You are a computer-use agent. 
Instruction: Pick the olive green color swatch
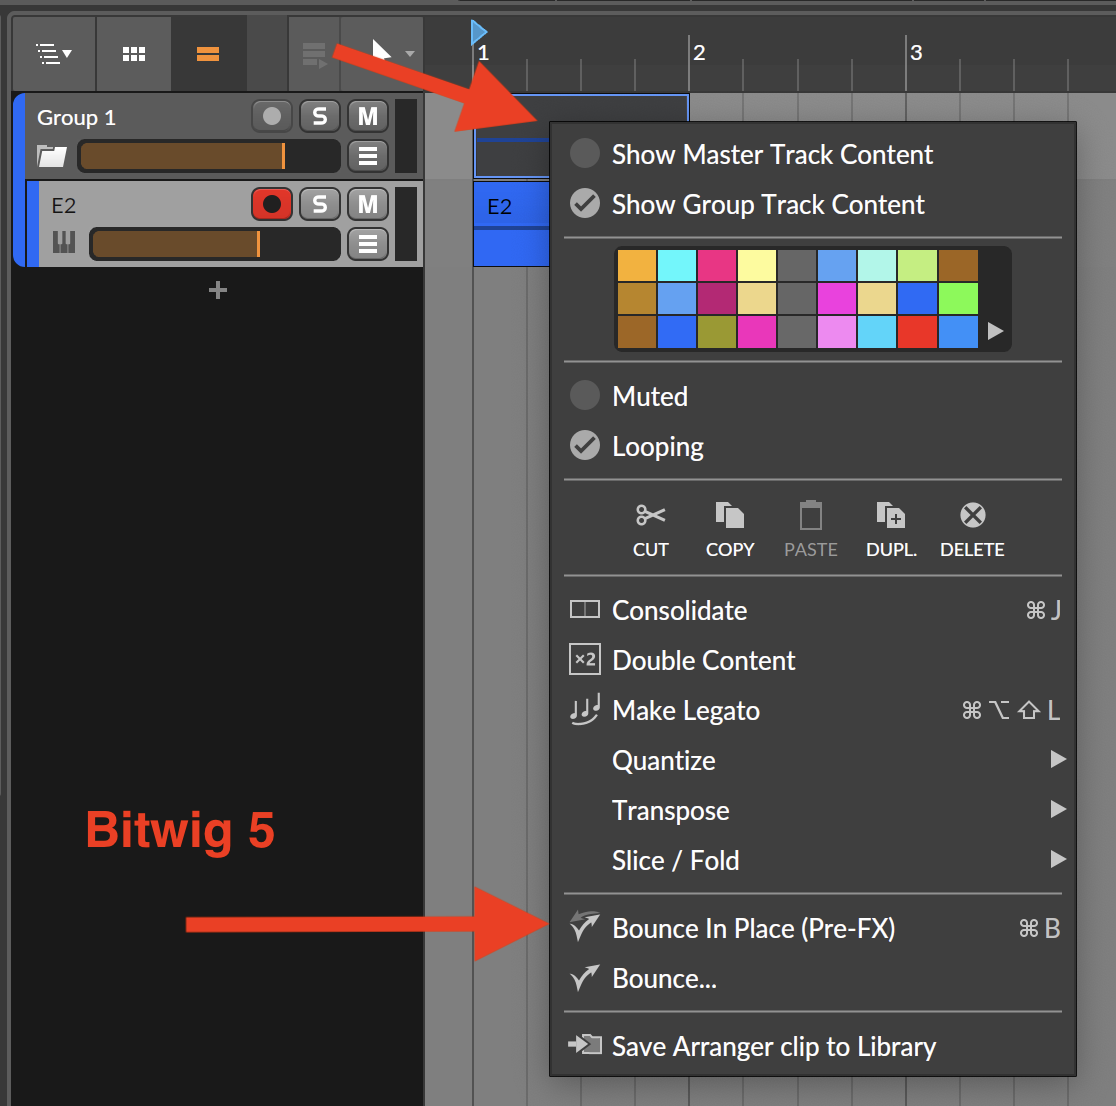[x=717, y=332]
